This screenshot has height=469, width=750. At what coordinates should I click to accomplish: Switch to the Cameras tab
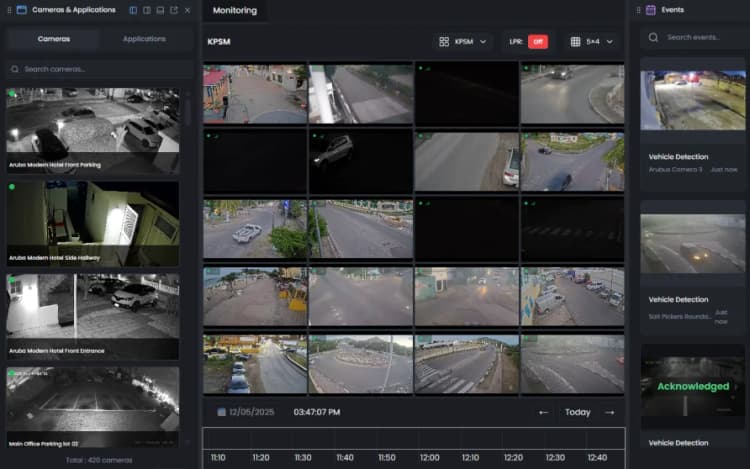pos(54,39)
